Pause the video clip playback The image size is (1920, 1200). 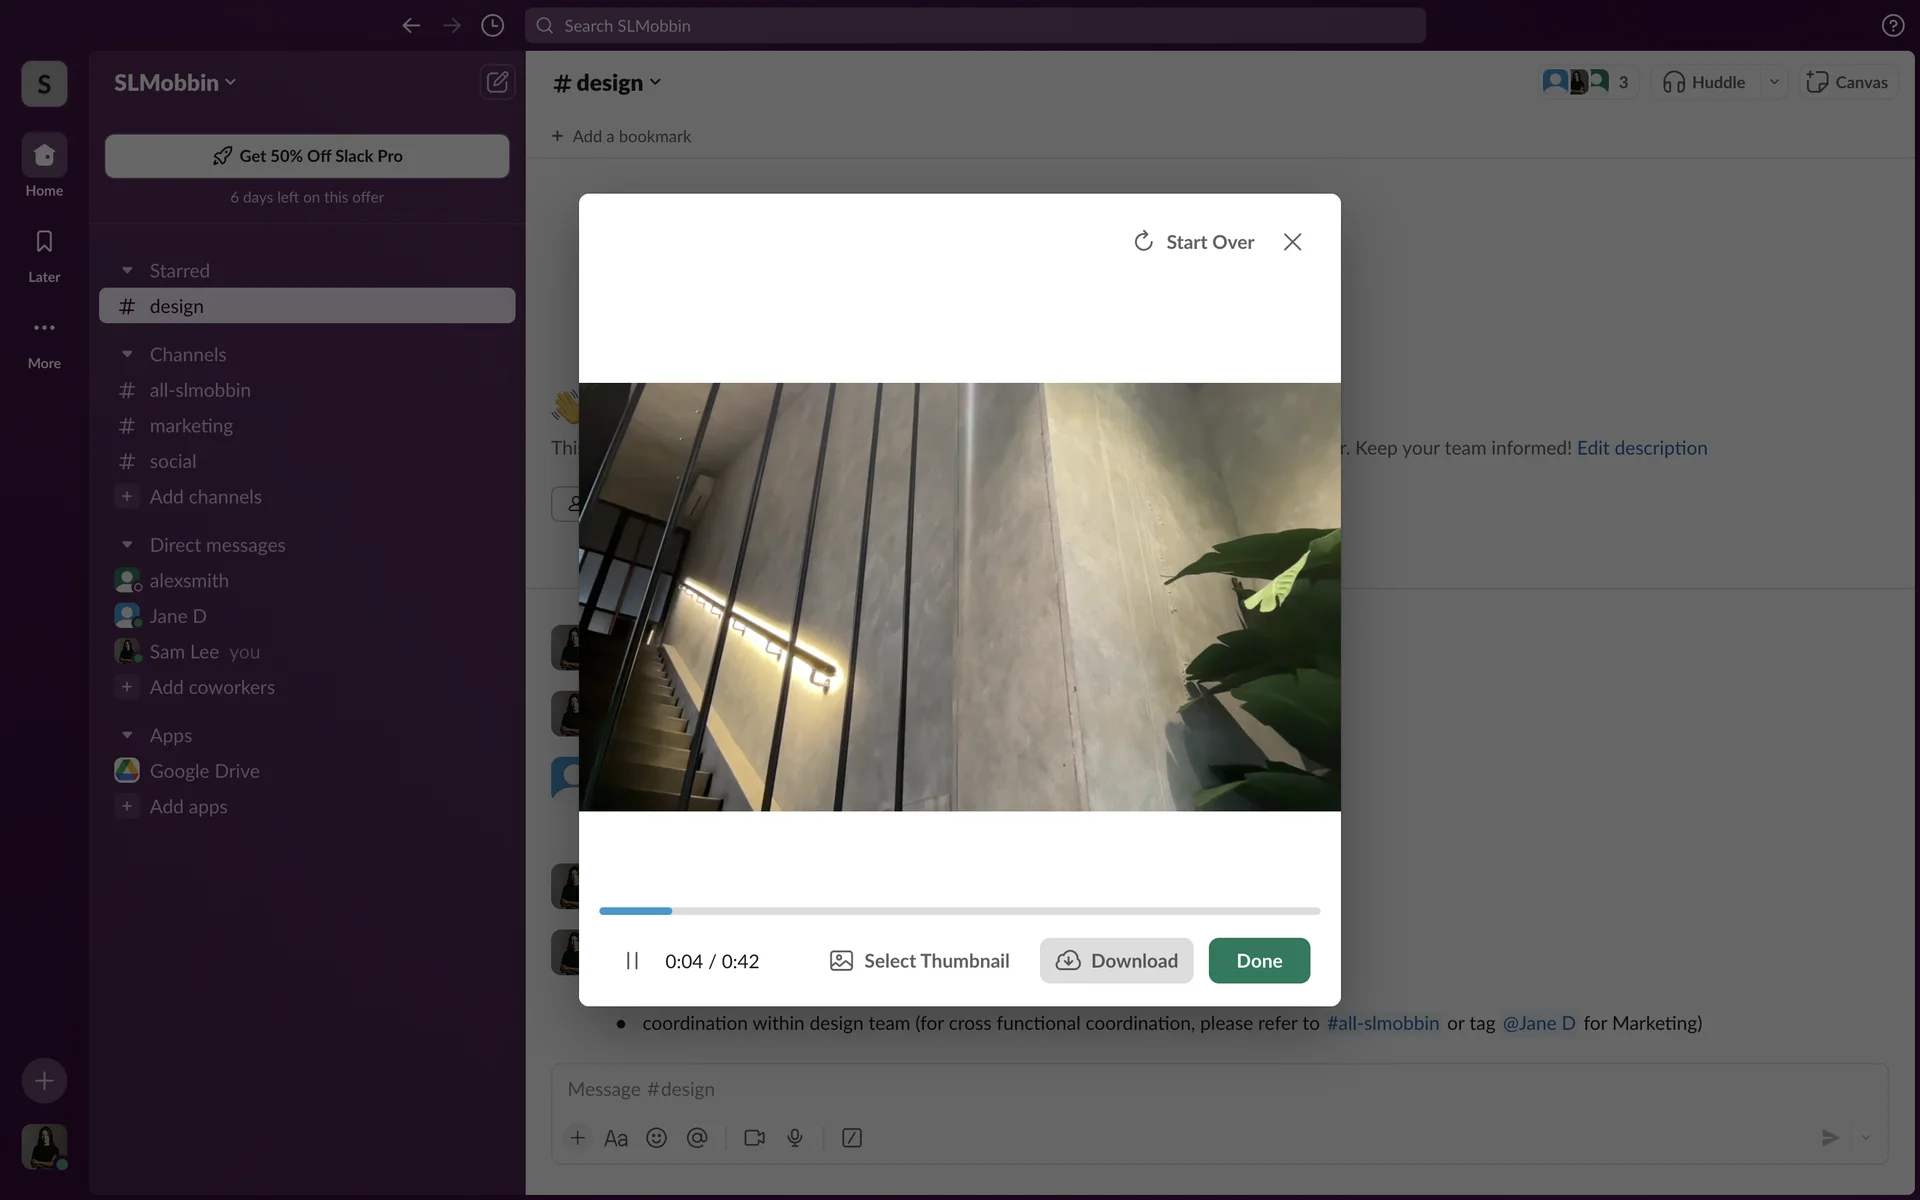tap(632, 961)
